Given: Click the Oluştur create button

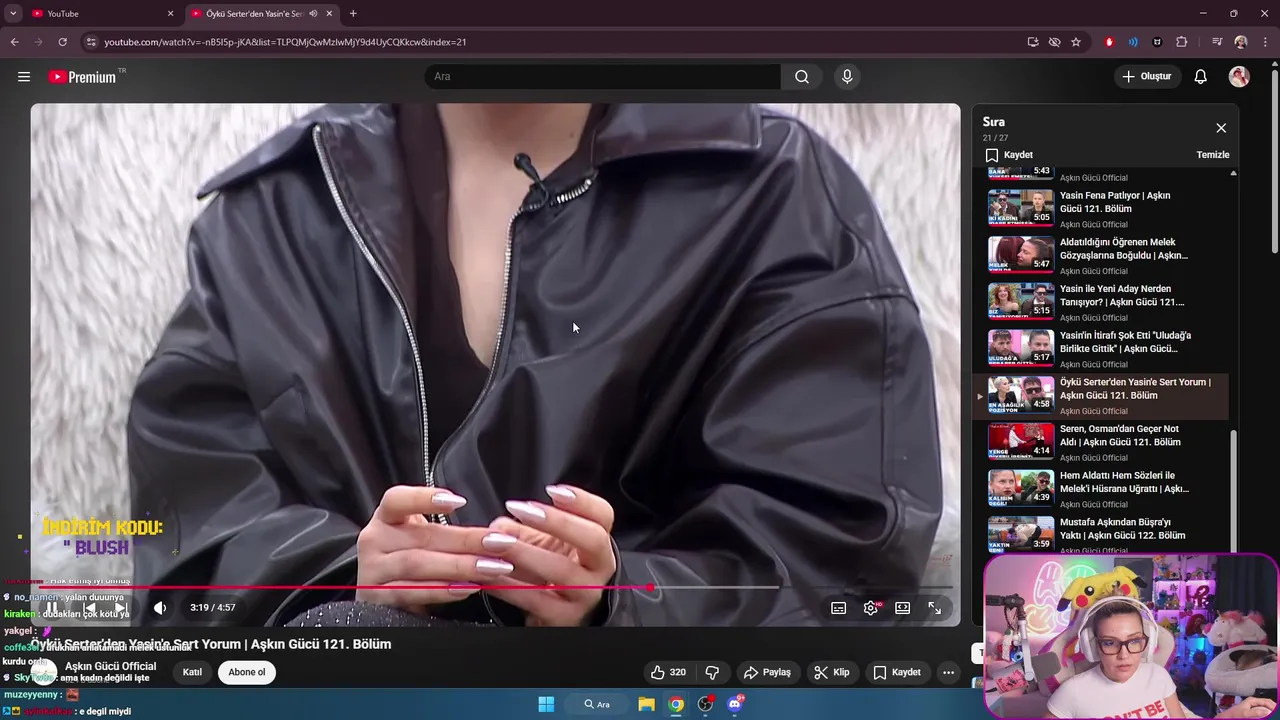Looking at the screenshot, I should tap(1146, 77).
